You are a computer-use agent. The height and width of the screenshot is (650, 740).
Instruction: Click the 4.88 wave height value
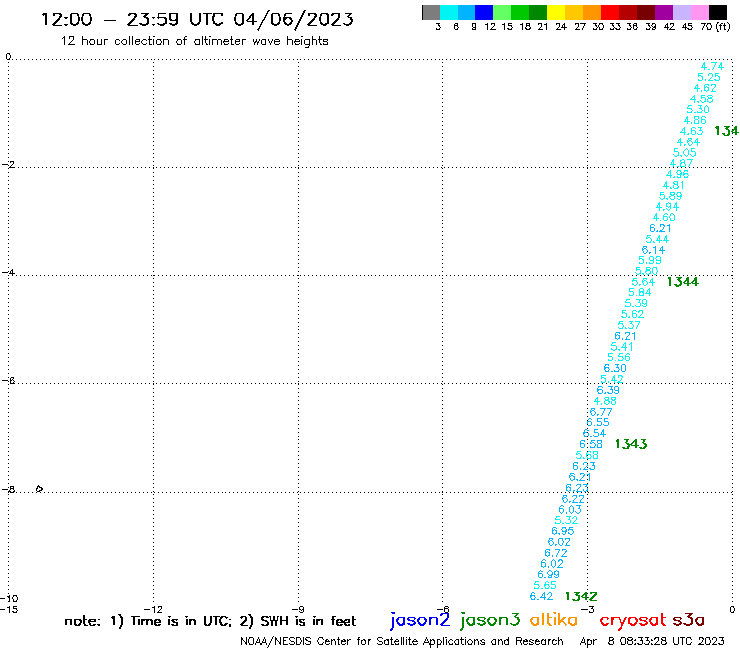pyautogui.click(x=605, y=401)
